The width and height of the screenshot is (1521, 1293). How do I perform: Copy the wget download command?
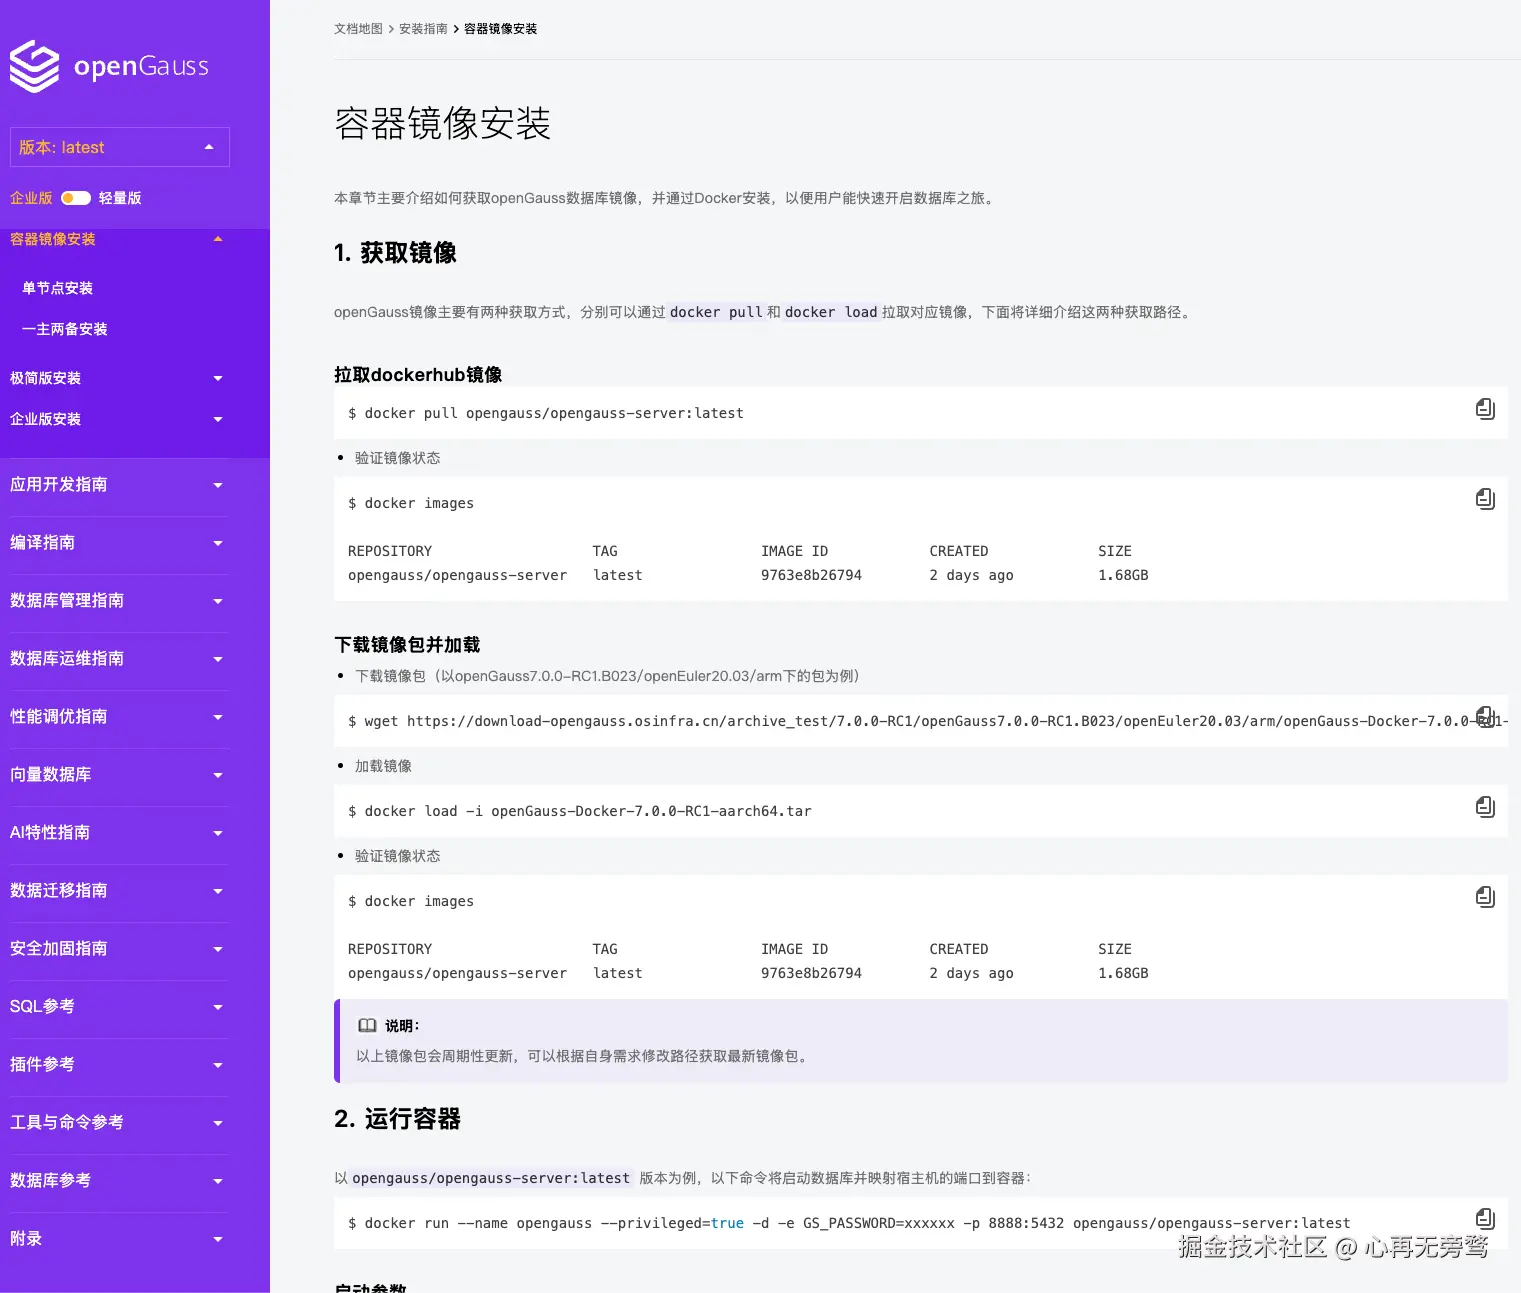1485,716
